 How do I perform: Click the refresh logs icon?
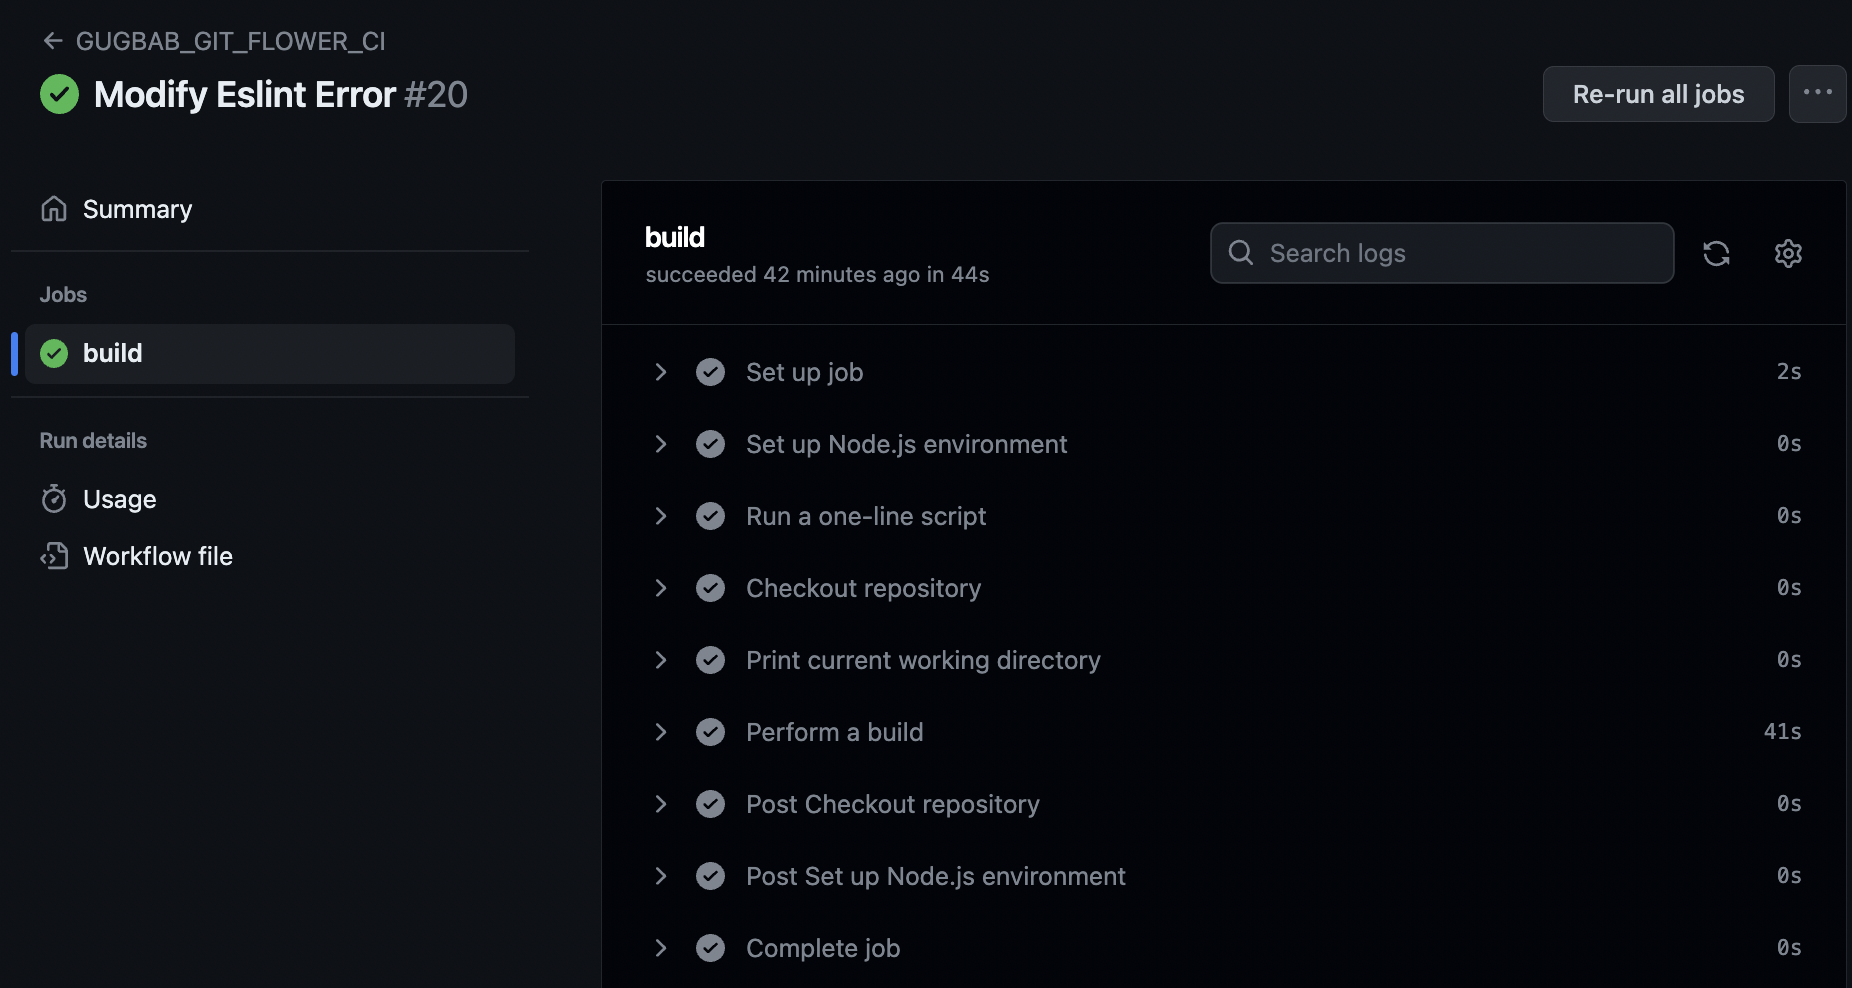coord(1716,254)
